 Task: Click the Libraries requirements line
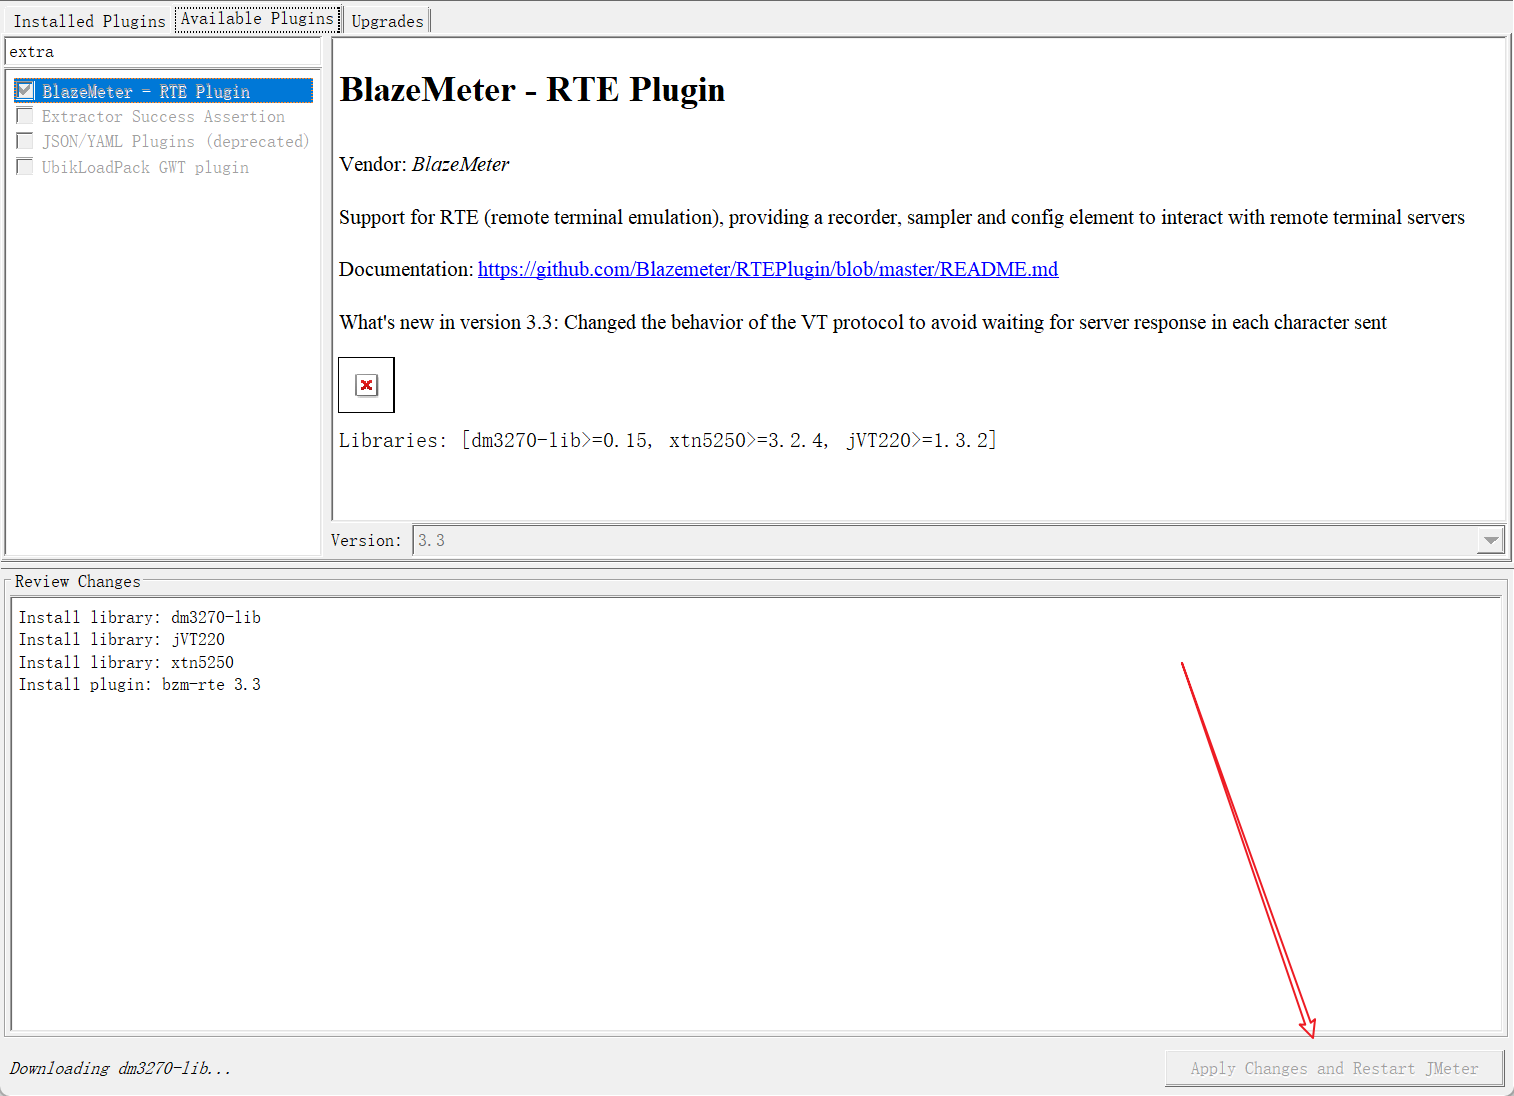point(667,441)
